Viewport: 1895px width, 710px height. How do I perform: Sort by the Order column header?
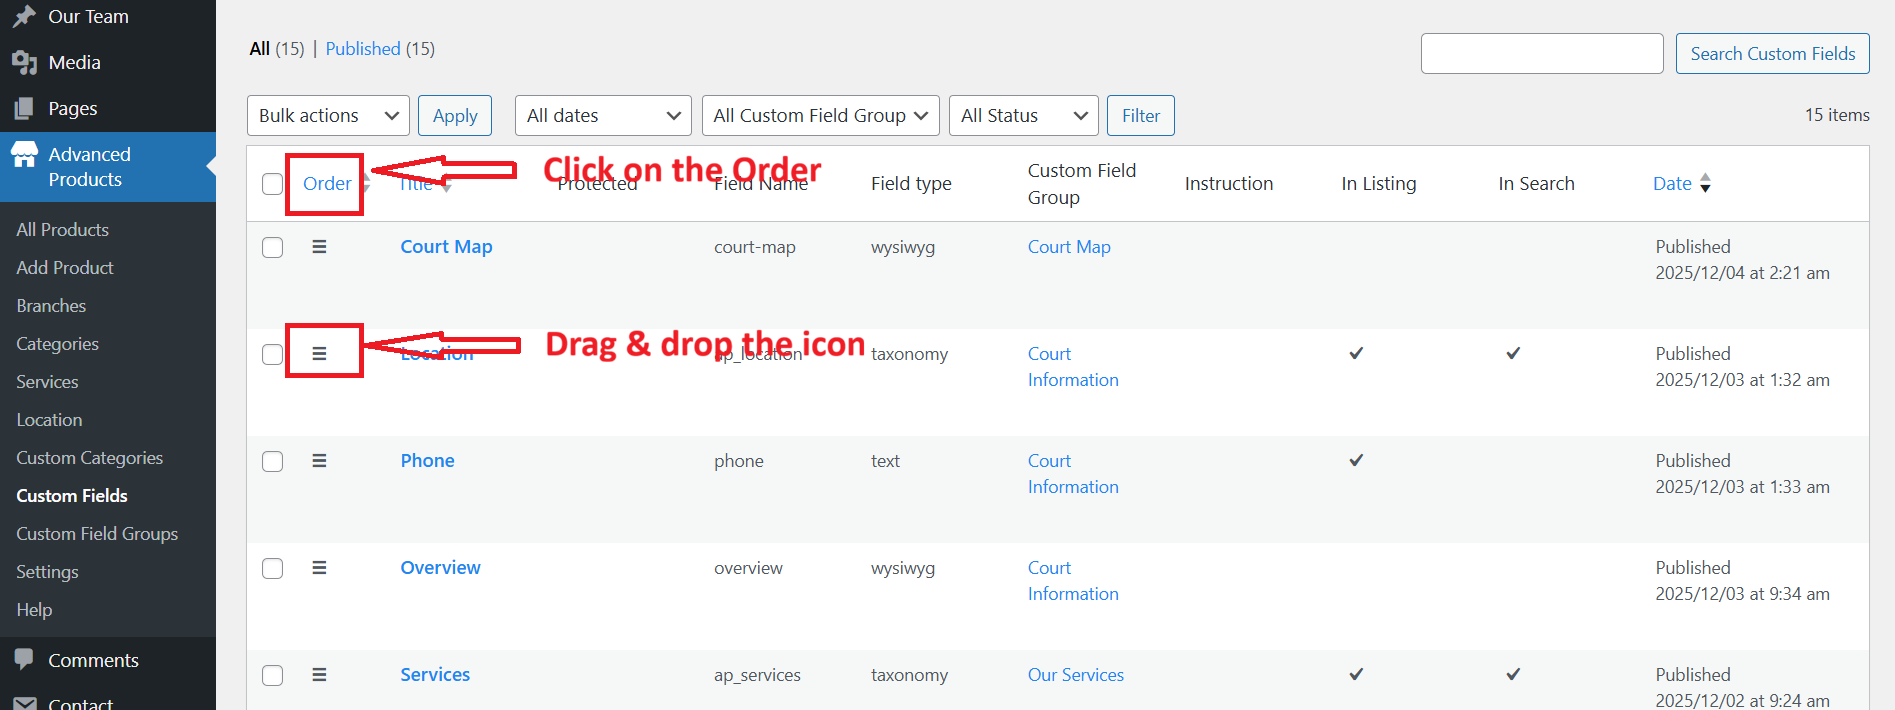(327, 183)
